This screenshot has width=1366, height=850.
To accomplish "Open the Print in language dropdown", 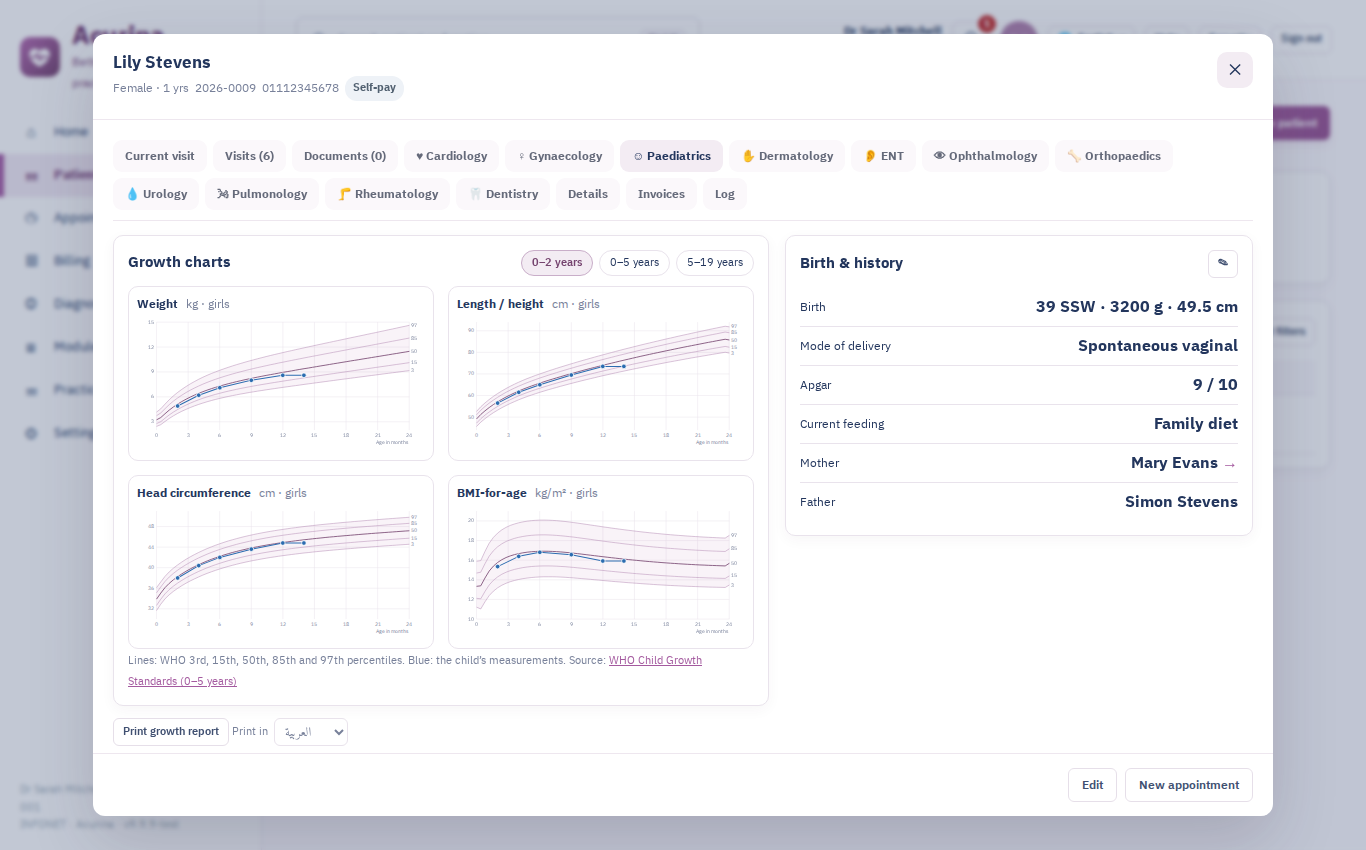I will [311, 732].
